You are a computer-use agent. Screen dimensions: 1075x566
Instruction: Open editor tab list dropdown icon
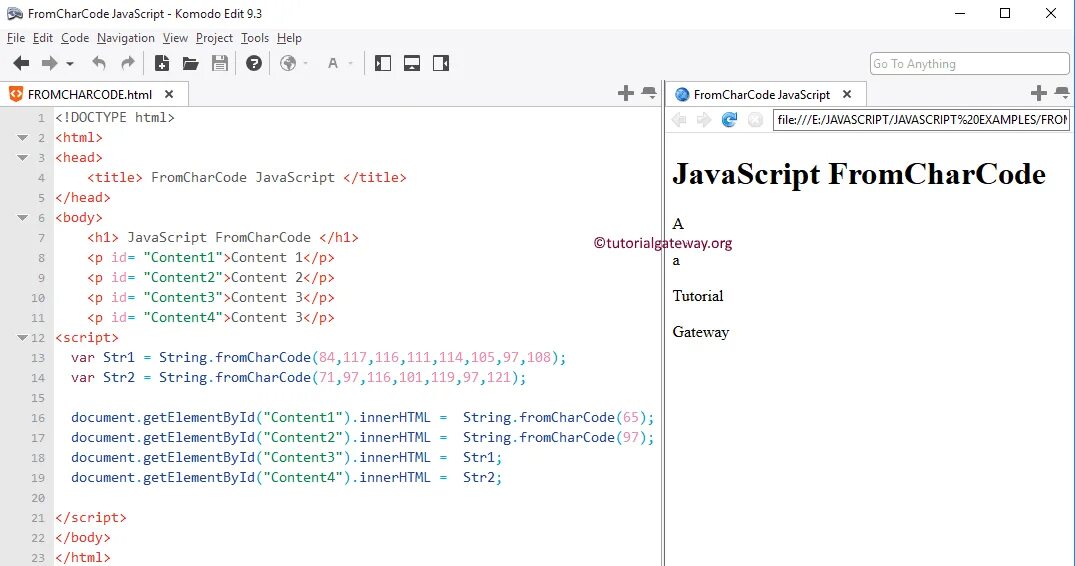(x=649, y=93)
